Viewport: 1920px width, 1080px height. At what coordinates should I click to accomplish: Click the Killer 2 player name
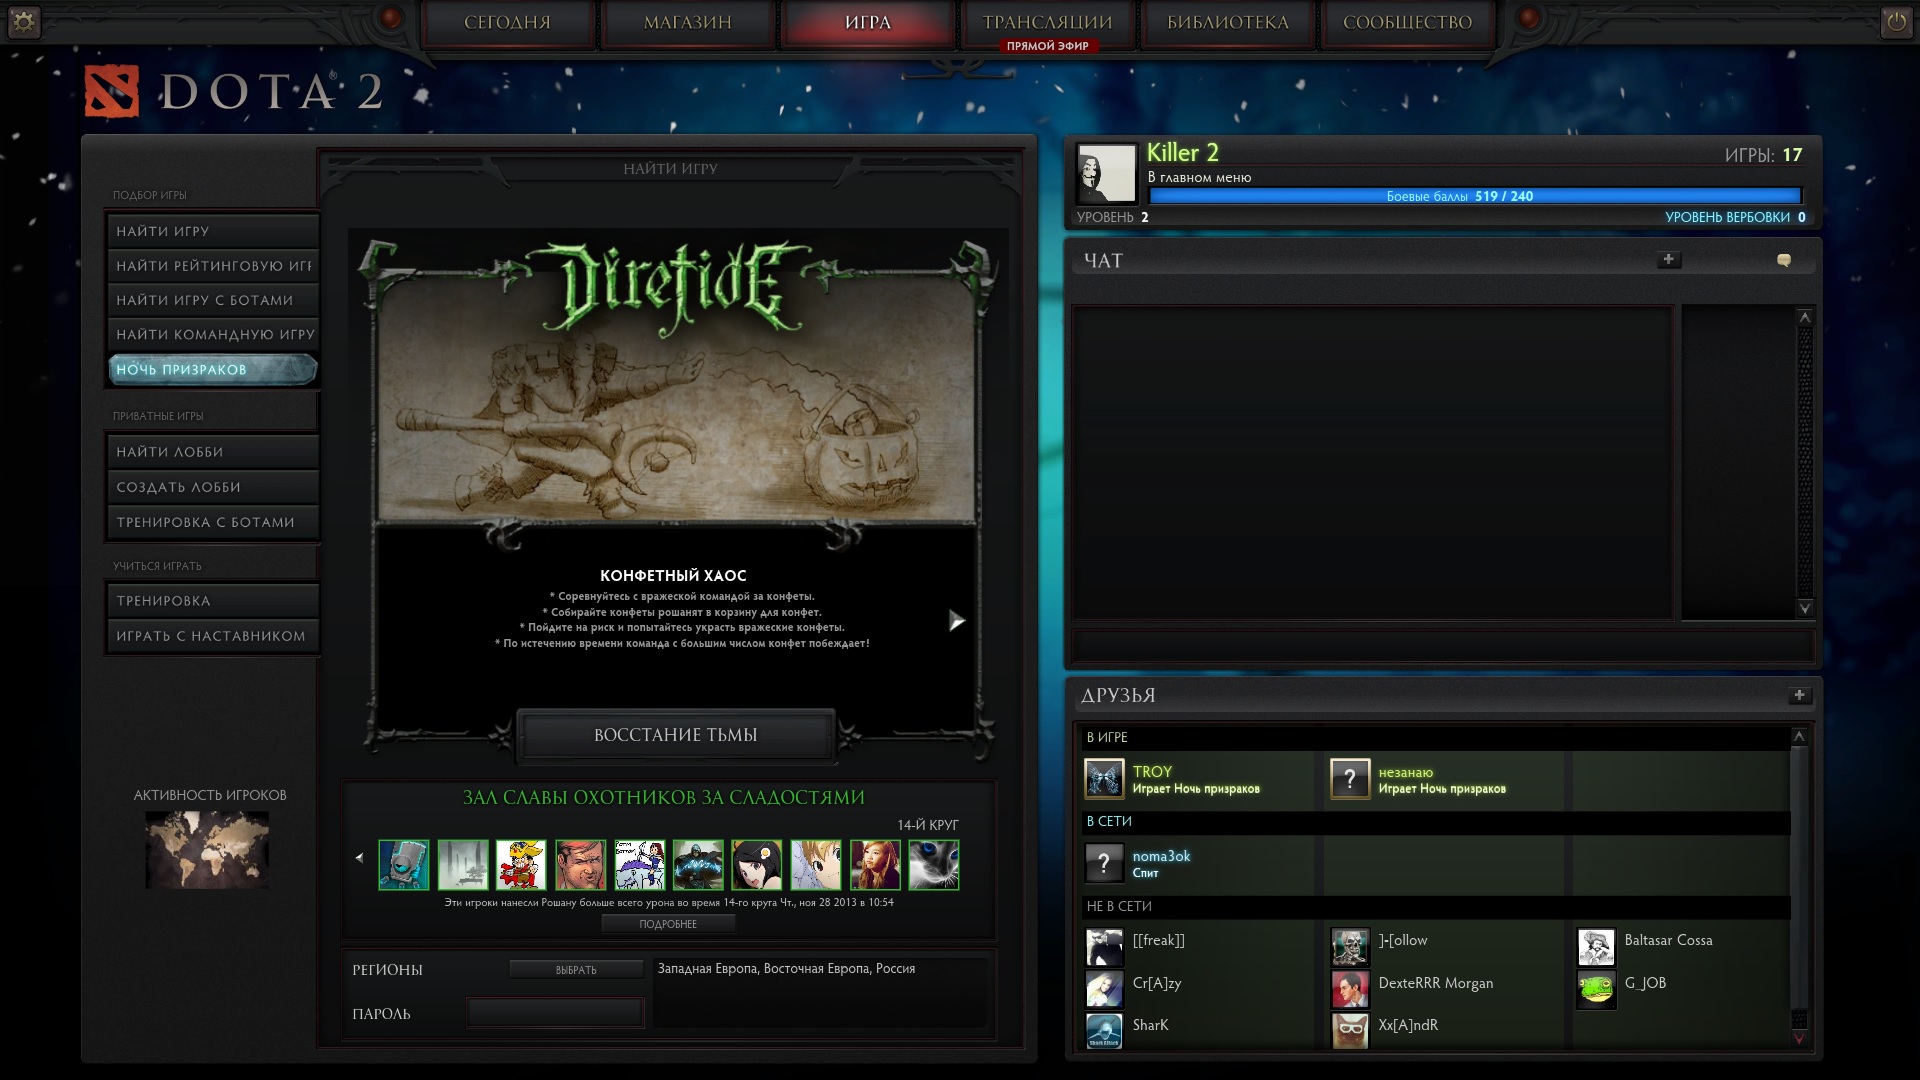point(1182,153)
